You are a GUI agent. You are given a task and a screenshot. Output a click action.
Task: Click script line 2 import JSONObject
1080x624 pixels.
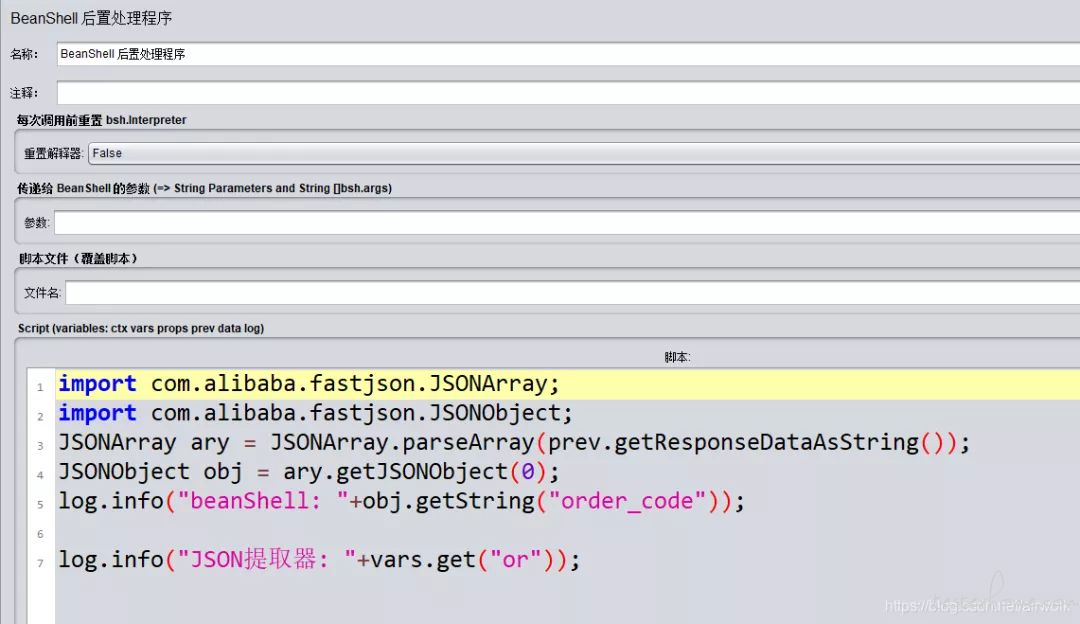315,413
